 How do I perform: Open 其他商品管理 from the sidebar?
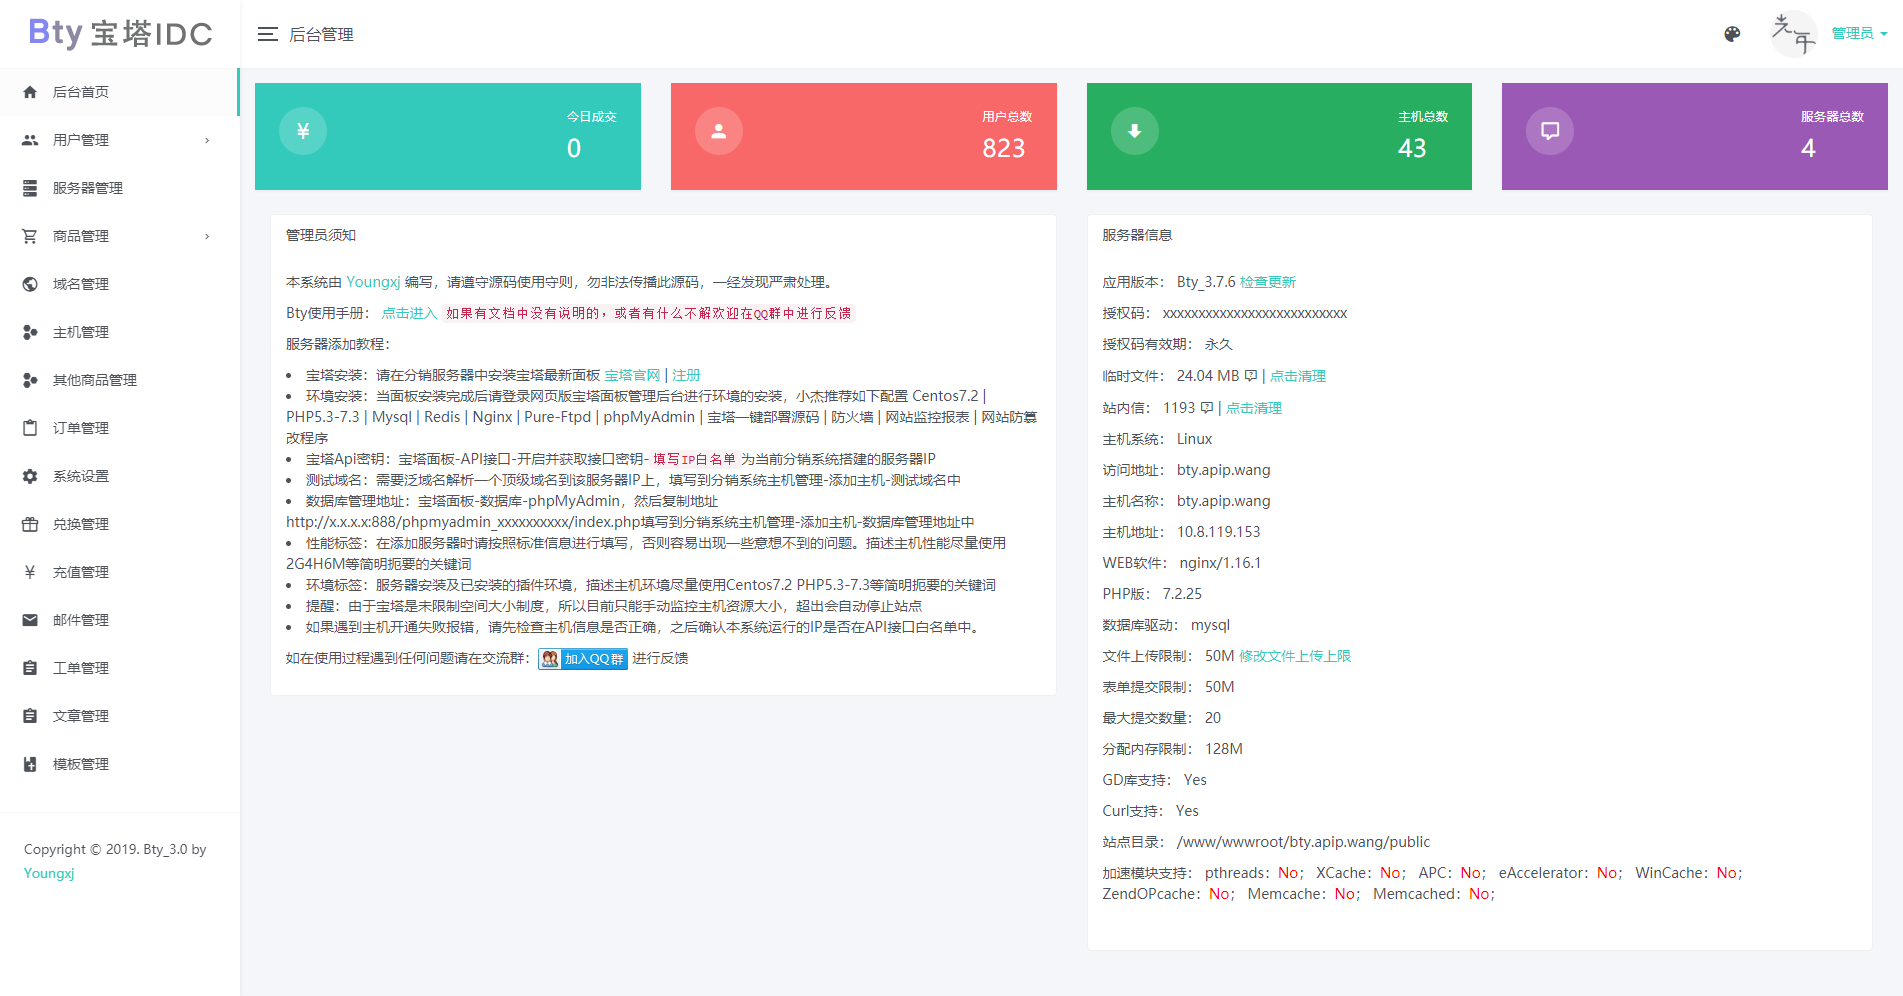click(30, 380)
